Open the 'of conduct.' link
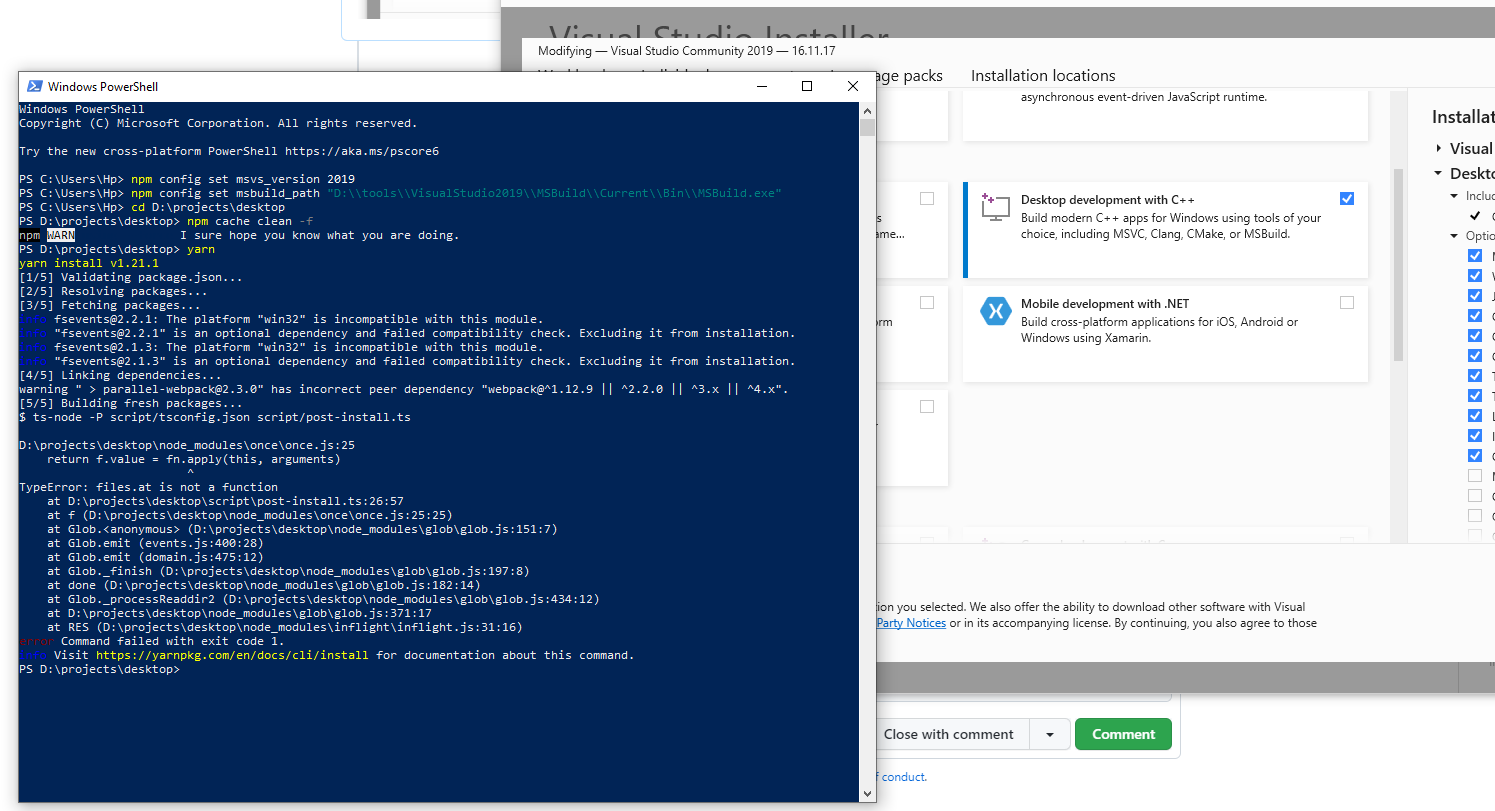The image size is (1495, 811). (x=901, y=776)
